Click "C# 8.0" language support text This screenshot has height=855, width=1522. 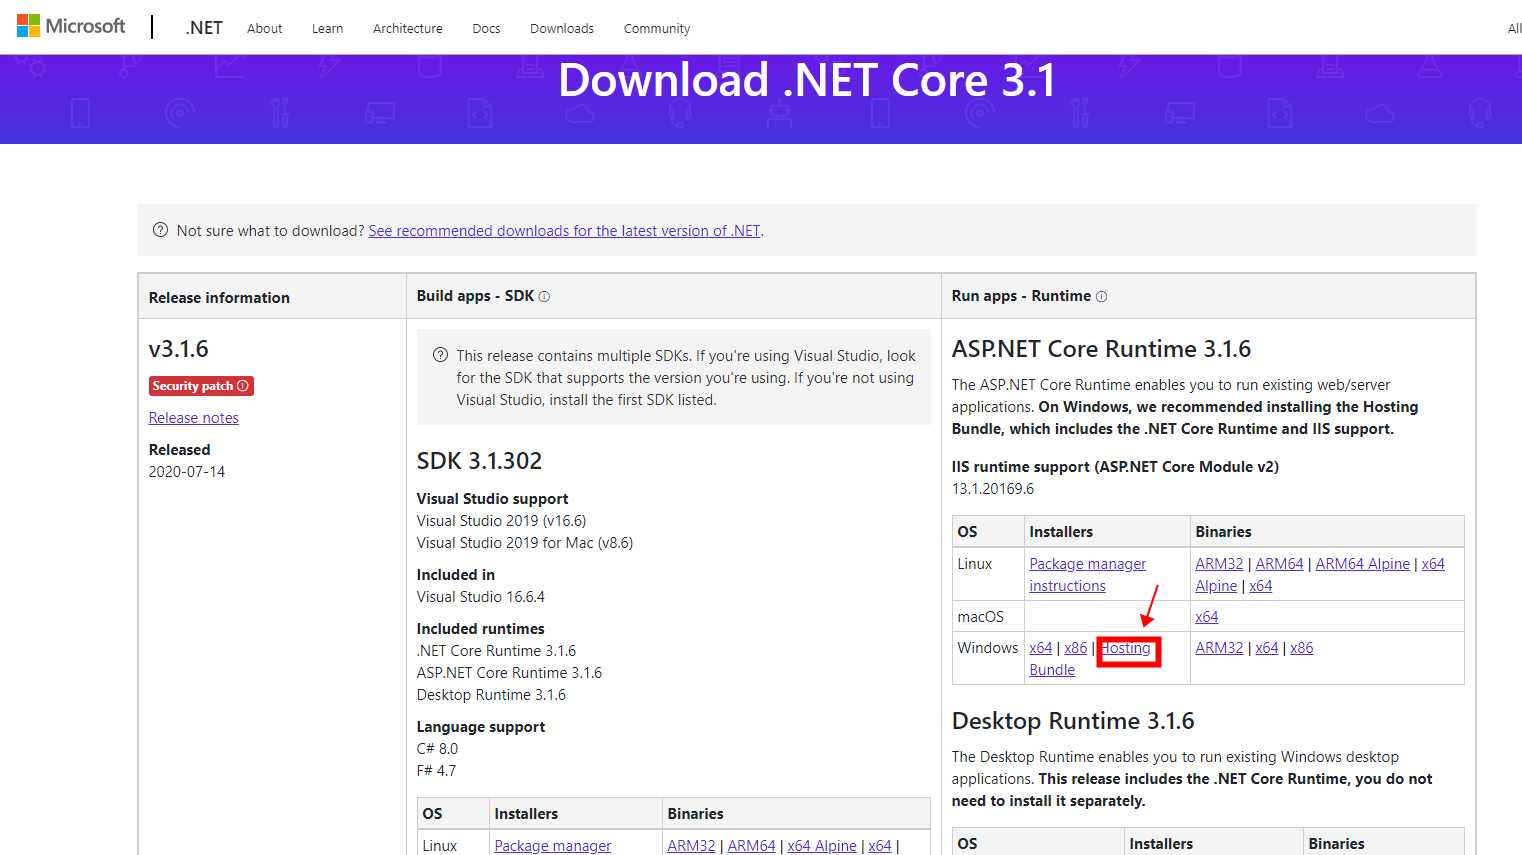437,749
